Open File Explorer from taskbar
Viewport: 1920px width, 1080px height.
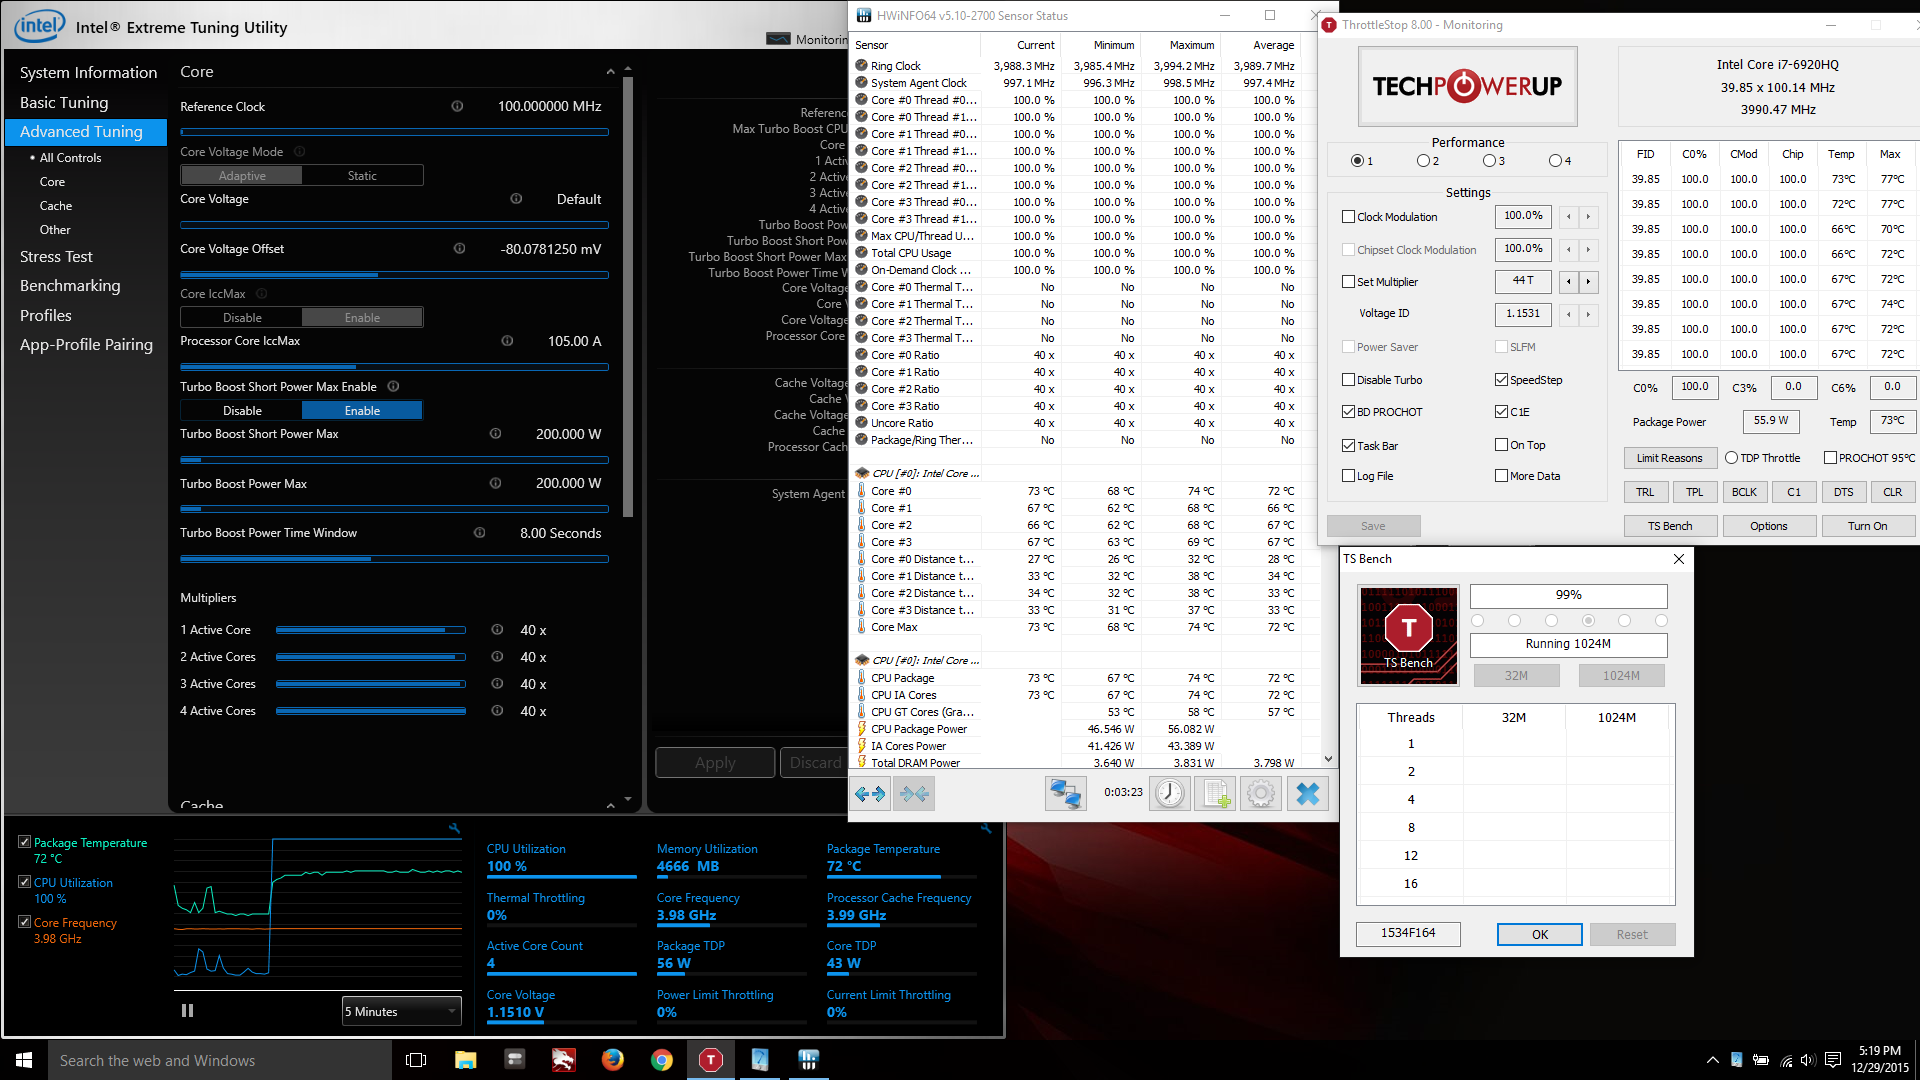465,1060
